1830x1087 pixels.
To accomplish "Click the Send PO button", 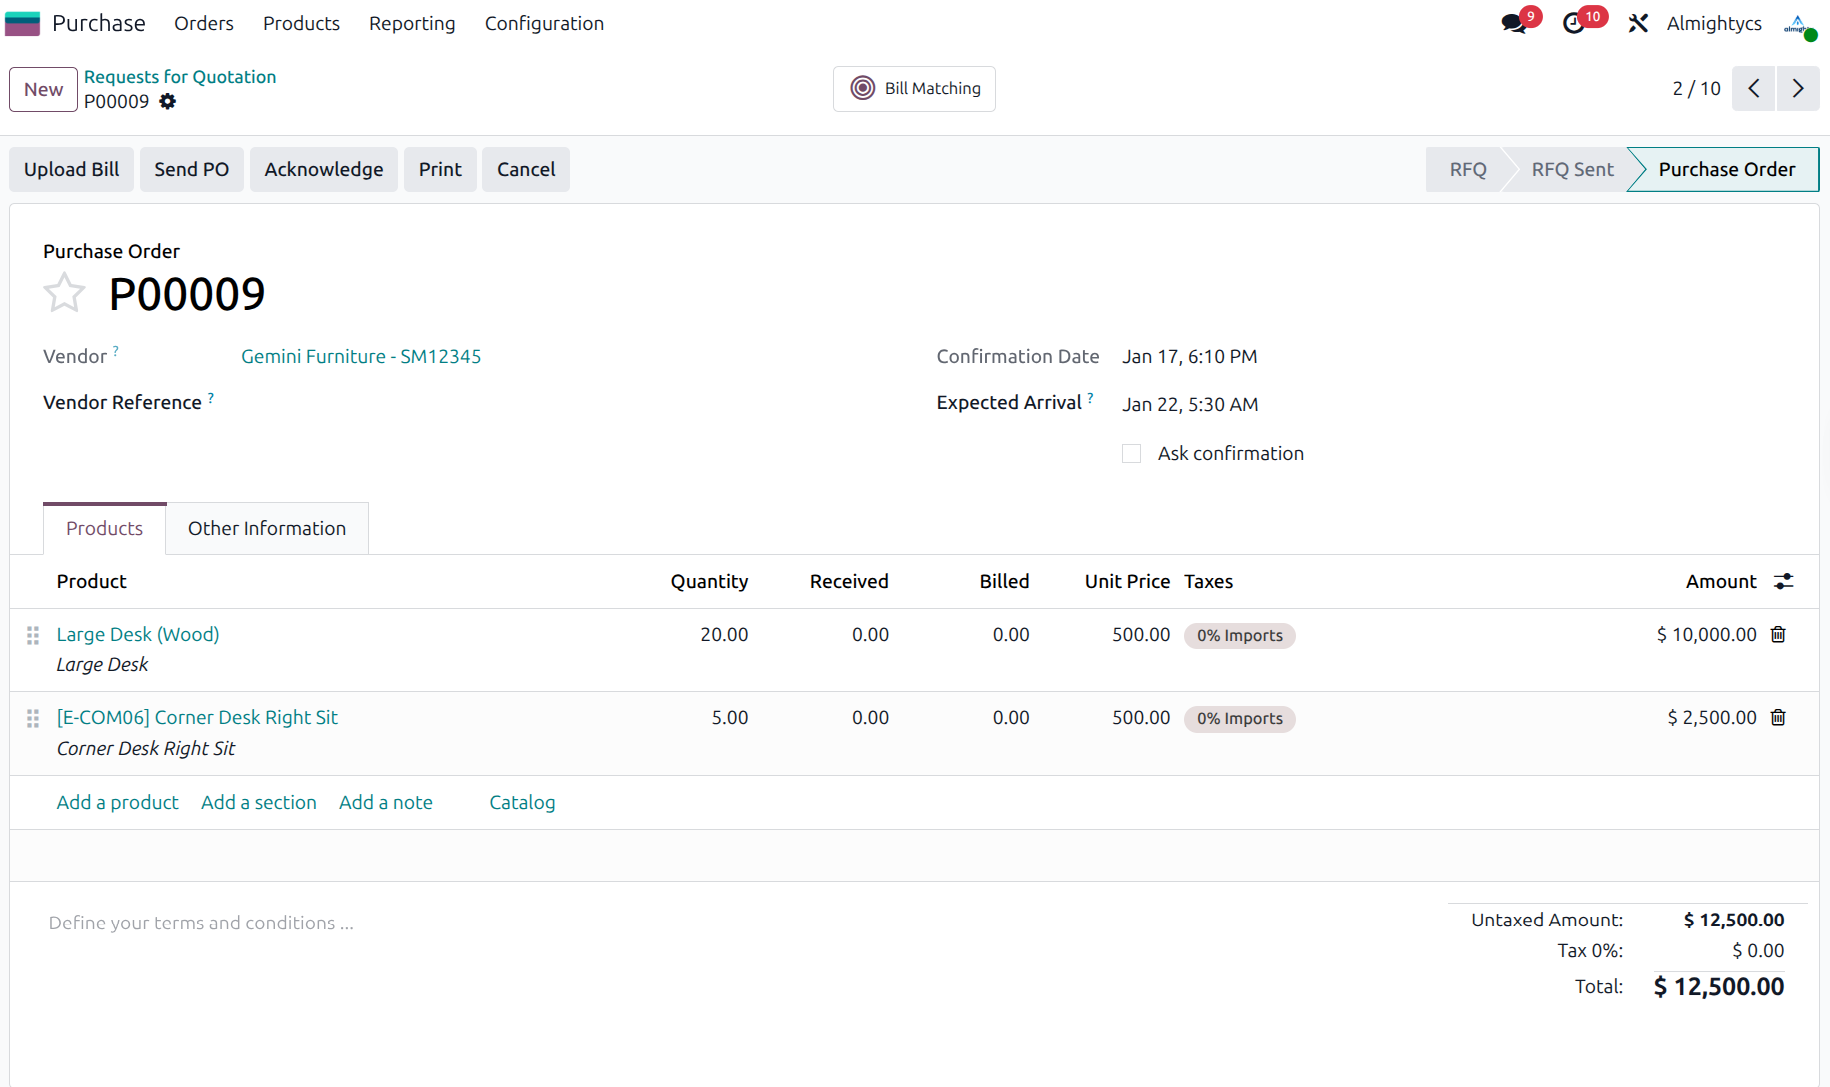I will click(192, 169).
